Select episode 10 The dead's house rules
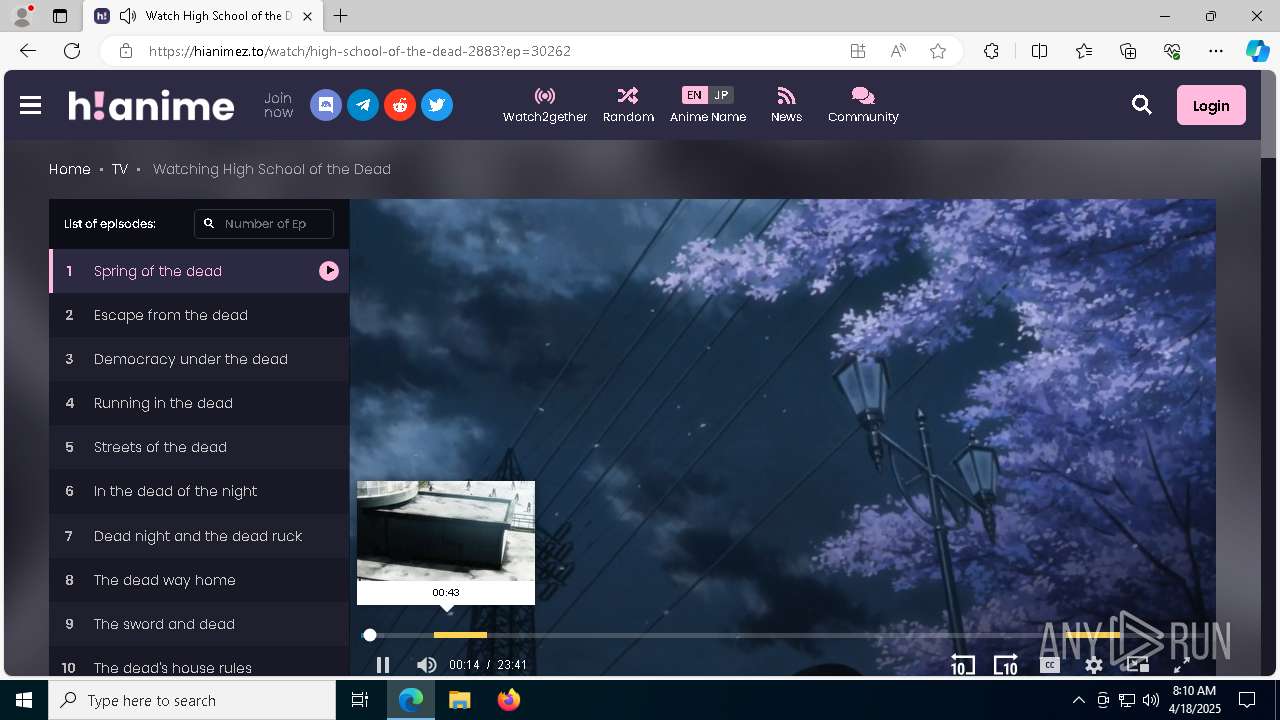1280x720 pixels. tap(199, 662)
